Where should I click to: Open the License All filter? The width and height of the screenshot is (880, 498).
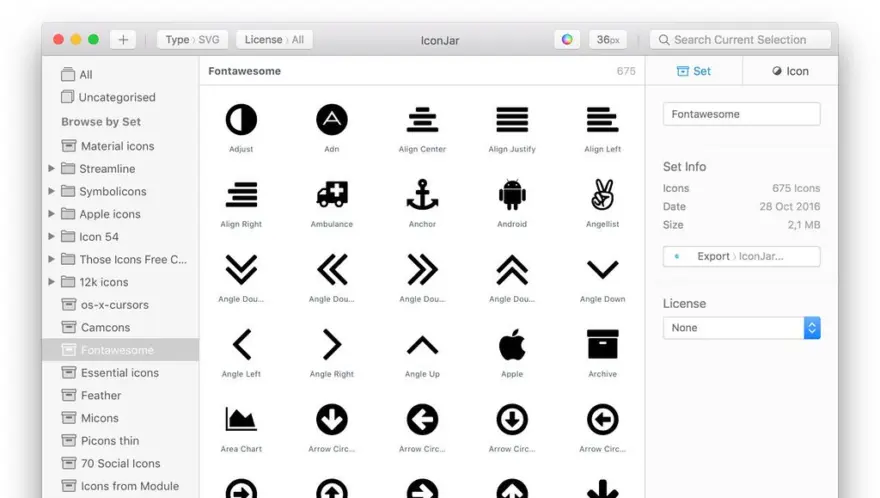click(x=274, y=39)
